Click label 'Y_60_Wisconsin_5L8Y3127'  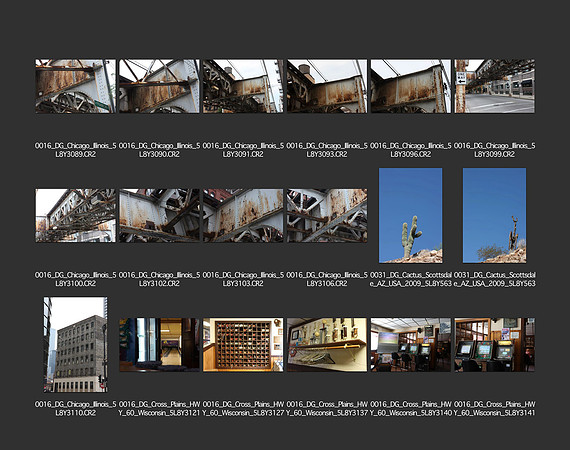coord(243,413)
